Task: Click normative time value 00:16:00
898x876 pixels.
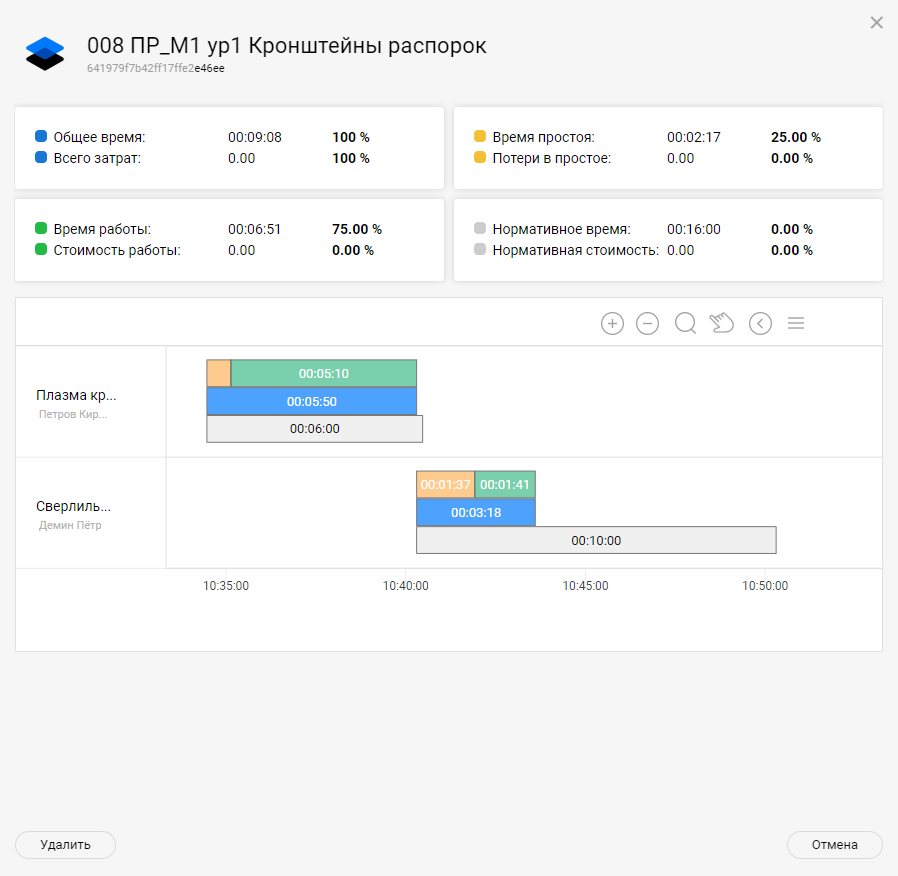Action: click(x=694, y=230)
